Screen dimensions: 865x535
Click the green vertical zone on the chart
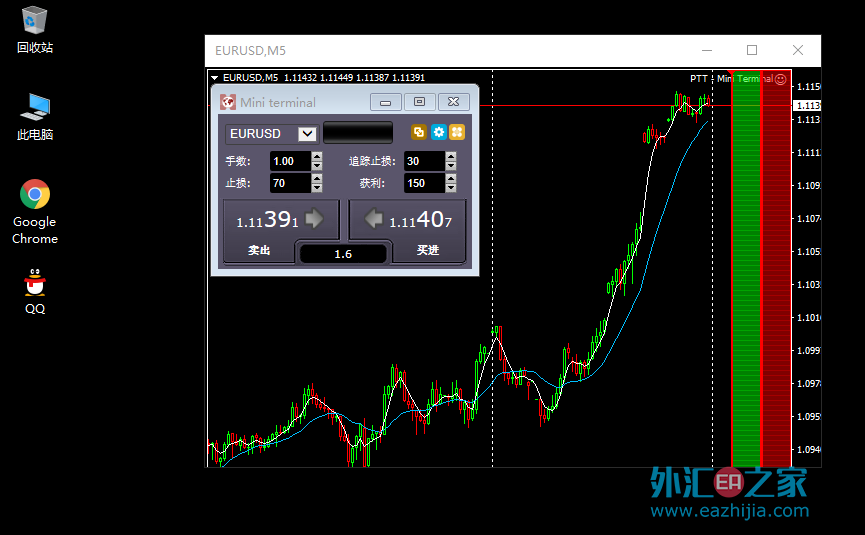pyautogui.click(x=746, y=270)
